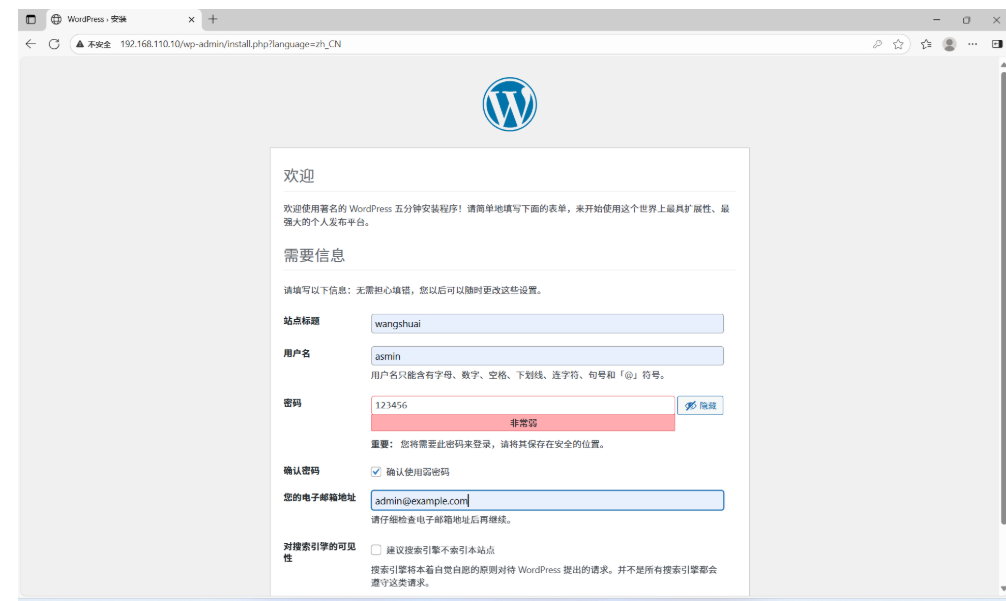1006x601 pixels.
Task: Open the saved password key icon
Action: point(877,44)
